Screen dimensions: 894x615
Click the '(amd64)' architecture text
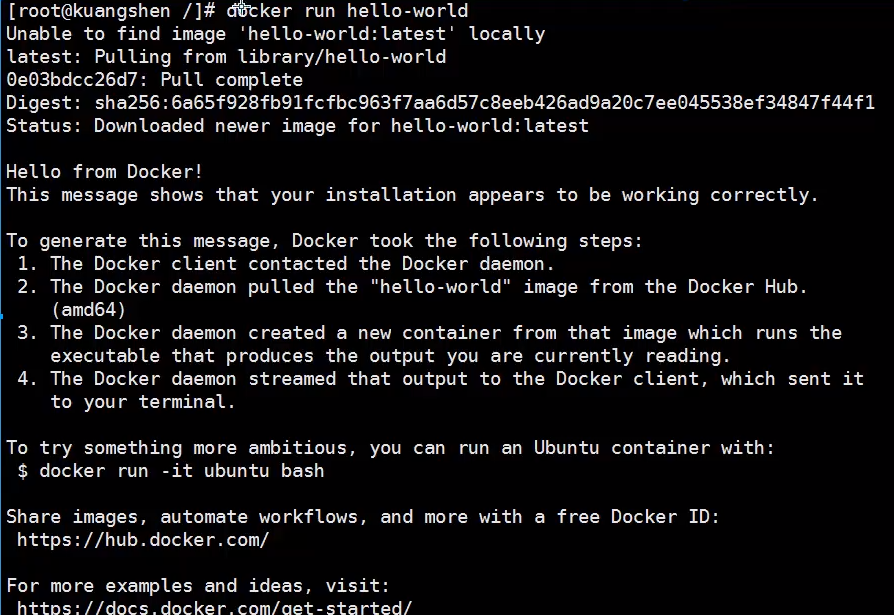point(88,310)
